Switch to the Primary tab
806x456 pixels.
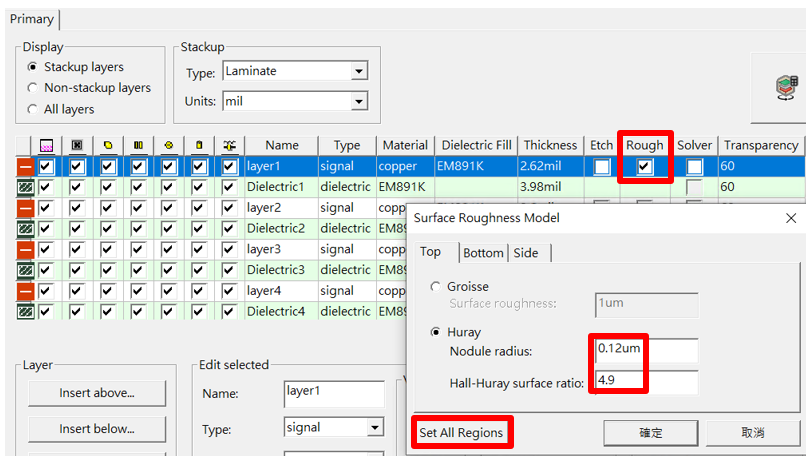click(x=32, y=20)
